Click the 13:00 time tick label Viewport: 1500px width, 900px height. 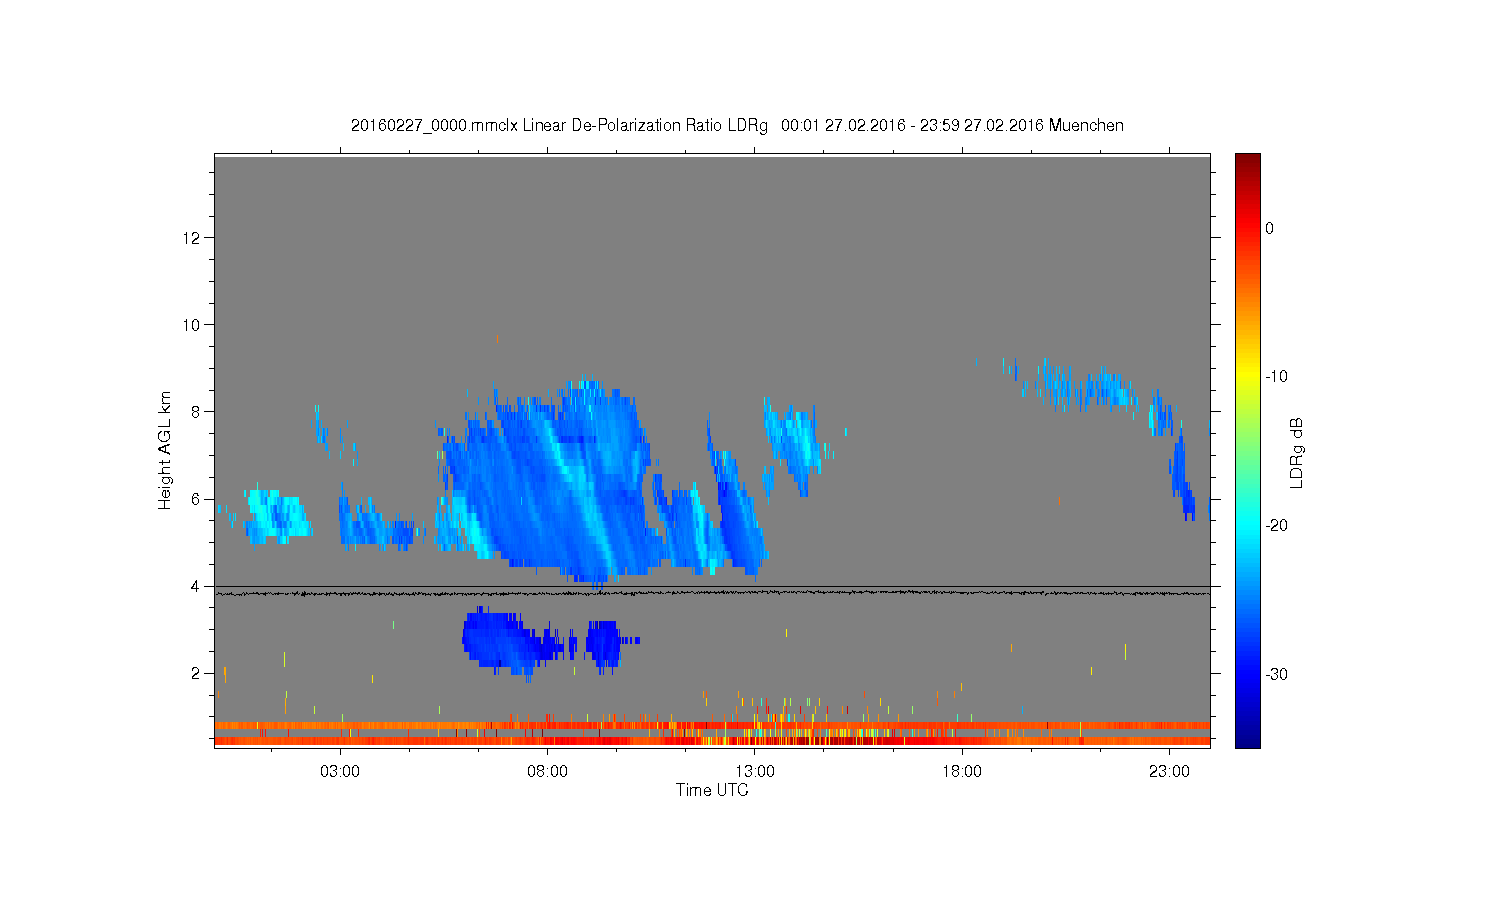pos(755,772)
